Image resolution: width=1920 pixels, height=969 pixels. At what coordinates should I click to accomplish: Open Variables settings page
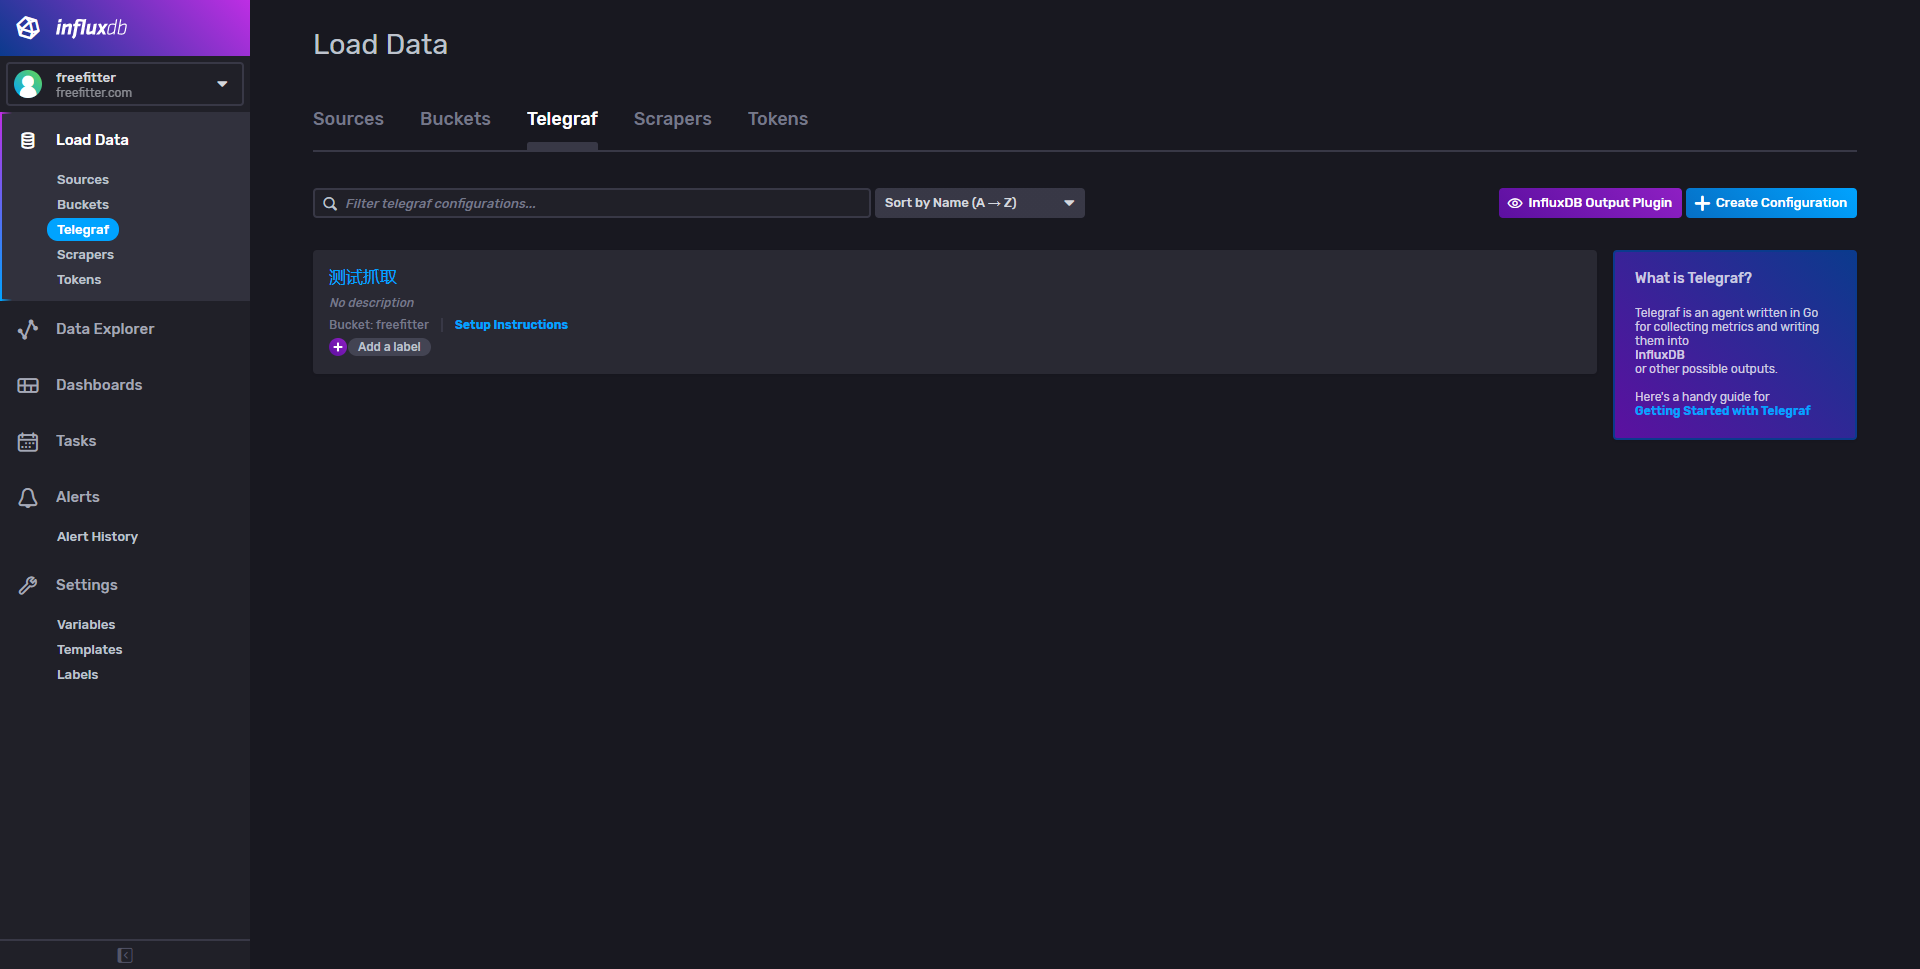pos(86,625)
